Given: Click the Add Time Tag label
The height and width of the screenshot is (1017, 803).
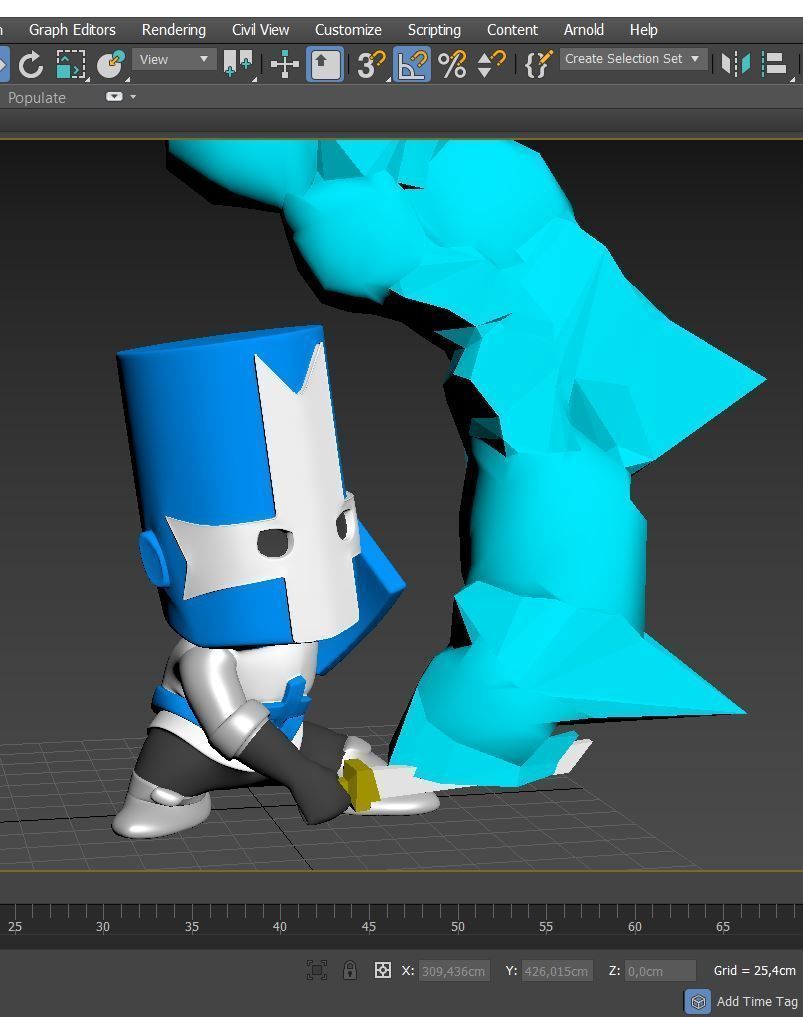Looking at the screenshot, I should (x=757, y=1001).
